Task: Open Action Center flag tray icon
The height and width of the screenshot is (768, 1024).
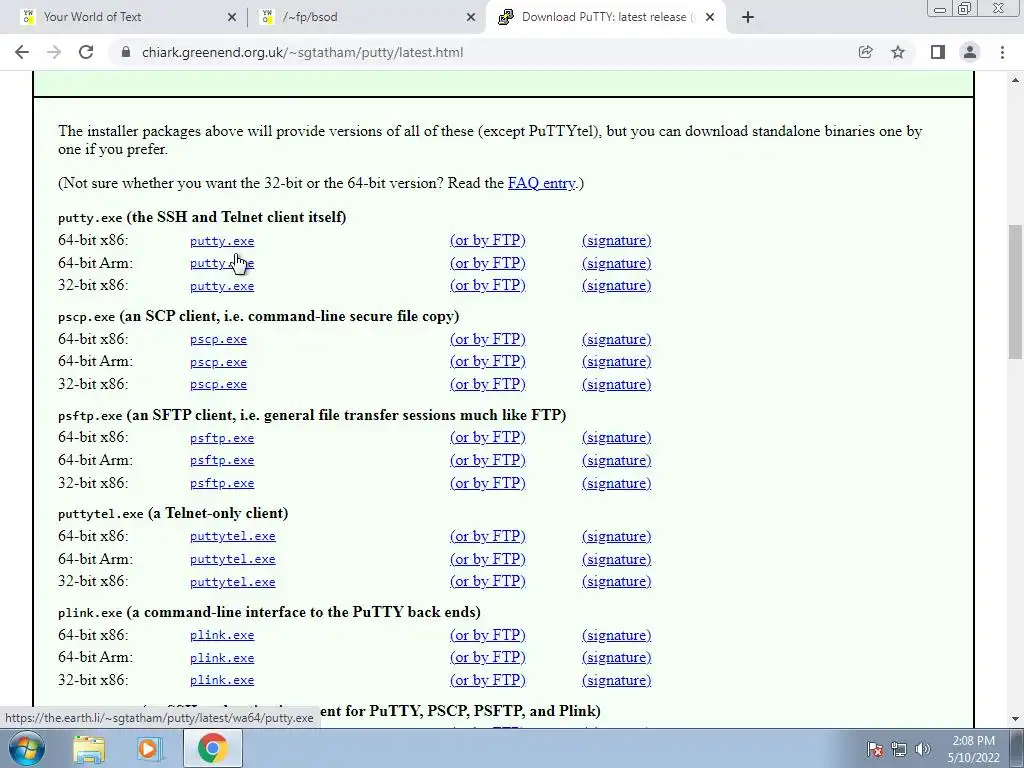Action: coord(875,749)
